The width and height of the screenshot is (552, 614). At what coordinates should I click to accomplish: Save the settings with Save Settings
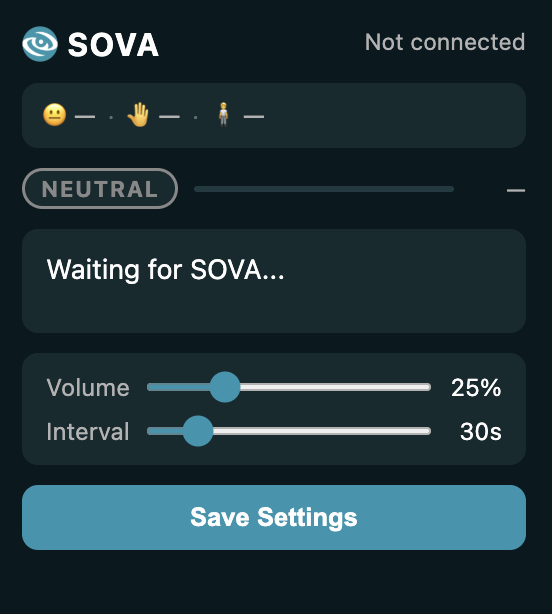click(274, 517)
